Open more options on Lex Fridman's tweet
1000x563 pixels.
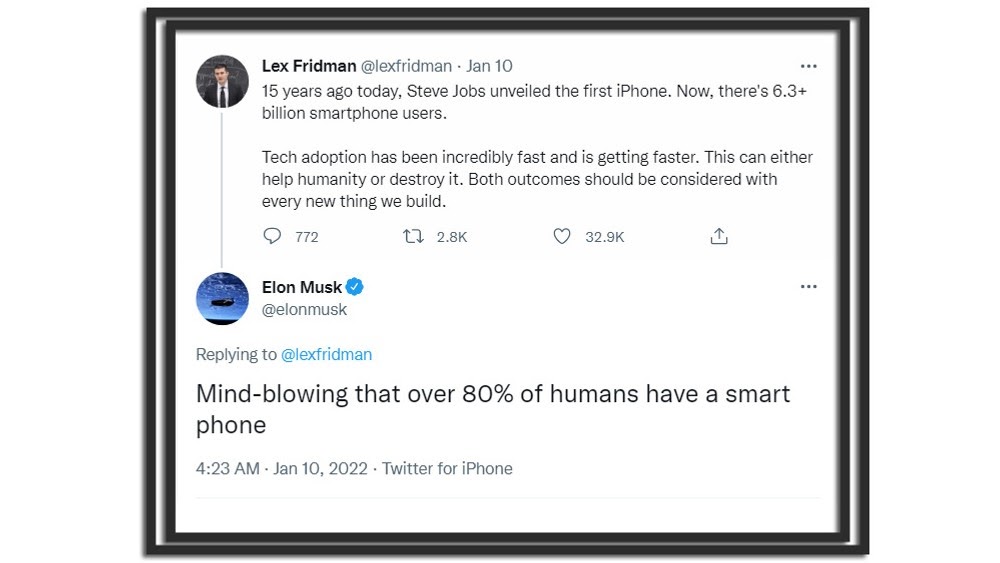pos(808,67)
